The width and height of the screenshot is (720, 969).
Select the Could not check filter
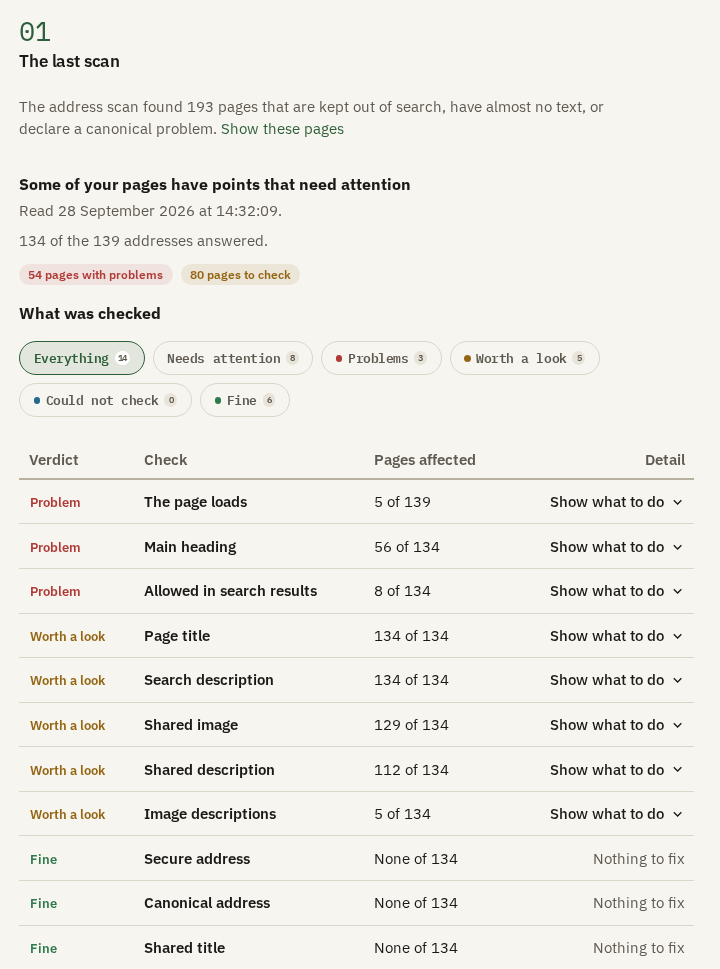(x=105, y=400)
